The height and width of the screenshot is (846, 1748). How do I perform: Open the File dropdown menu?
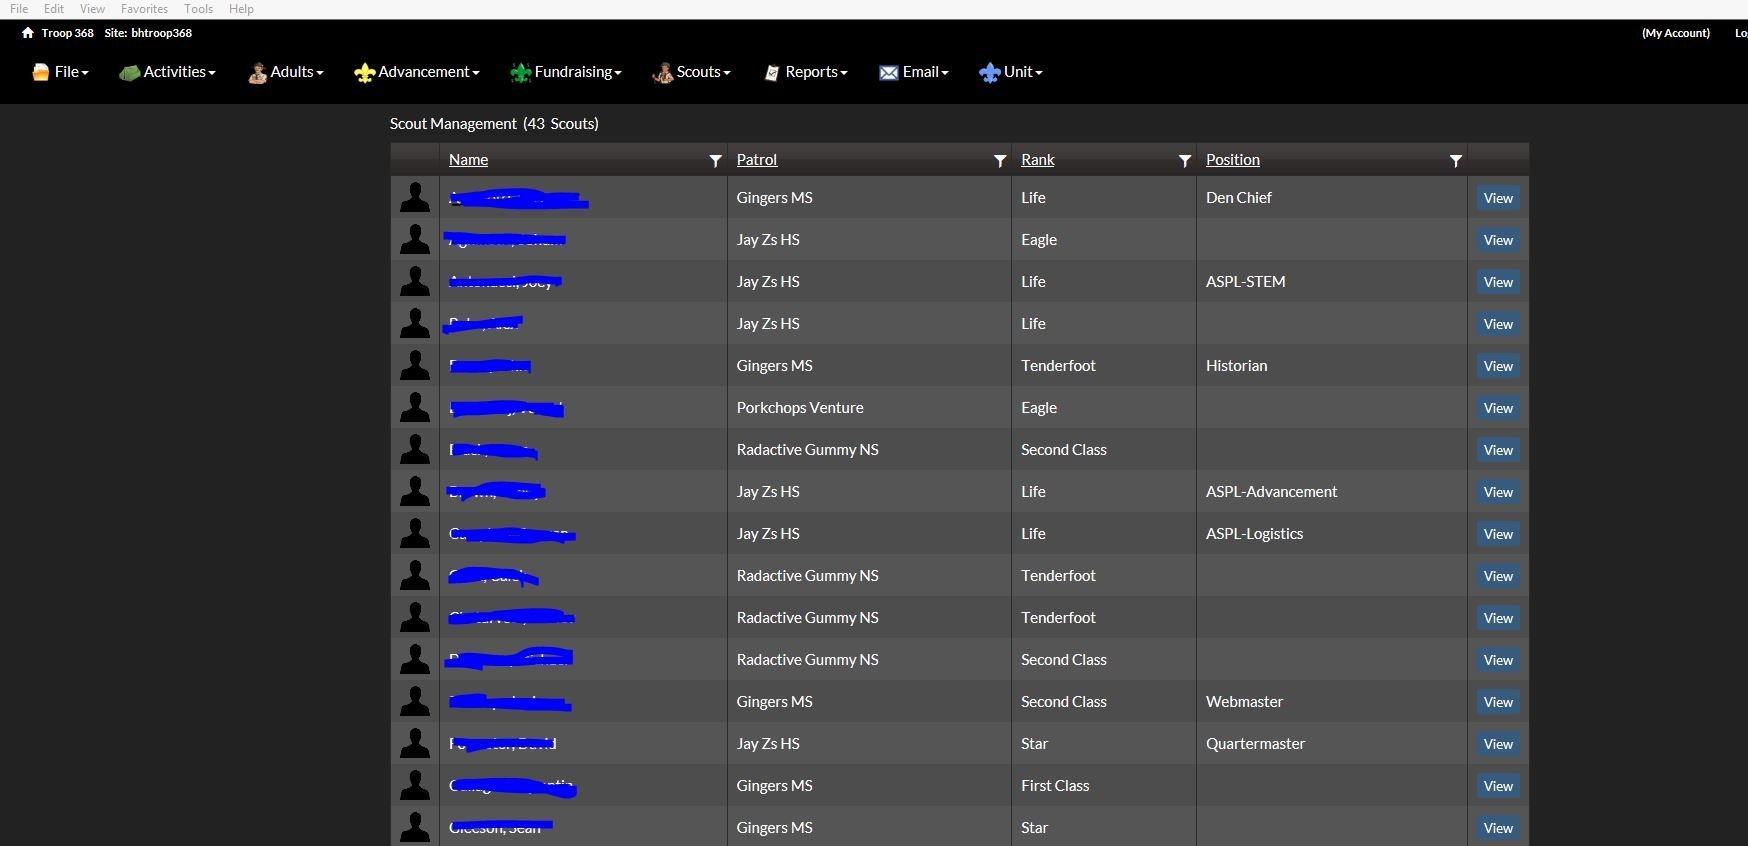click(61, 72)
